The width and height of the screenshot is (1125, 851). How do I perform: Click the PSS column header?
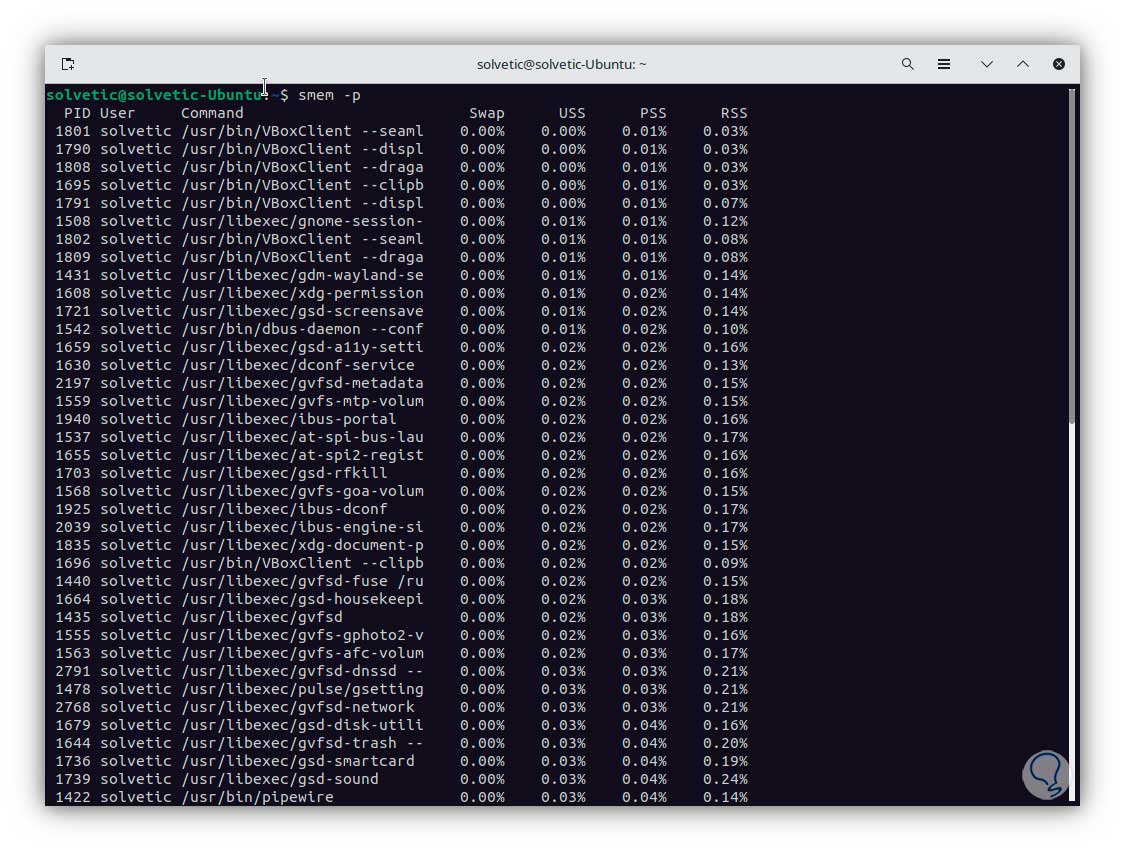tap(653, 113)
